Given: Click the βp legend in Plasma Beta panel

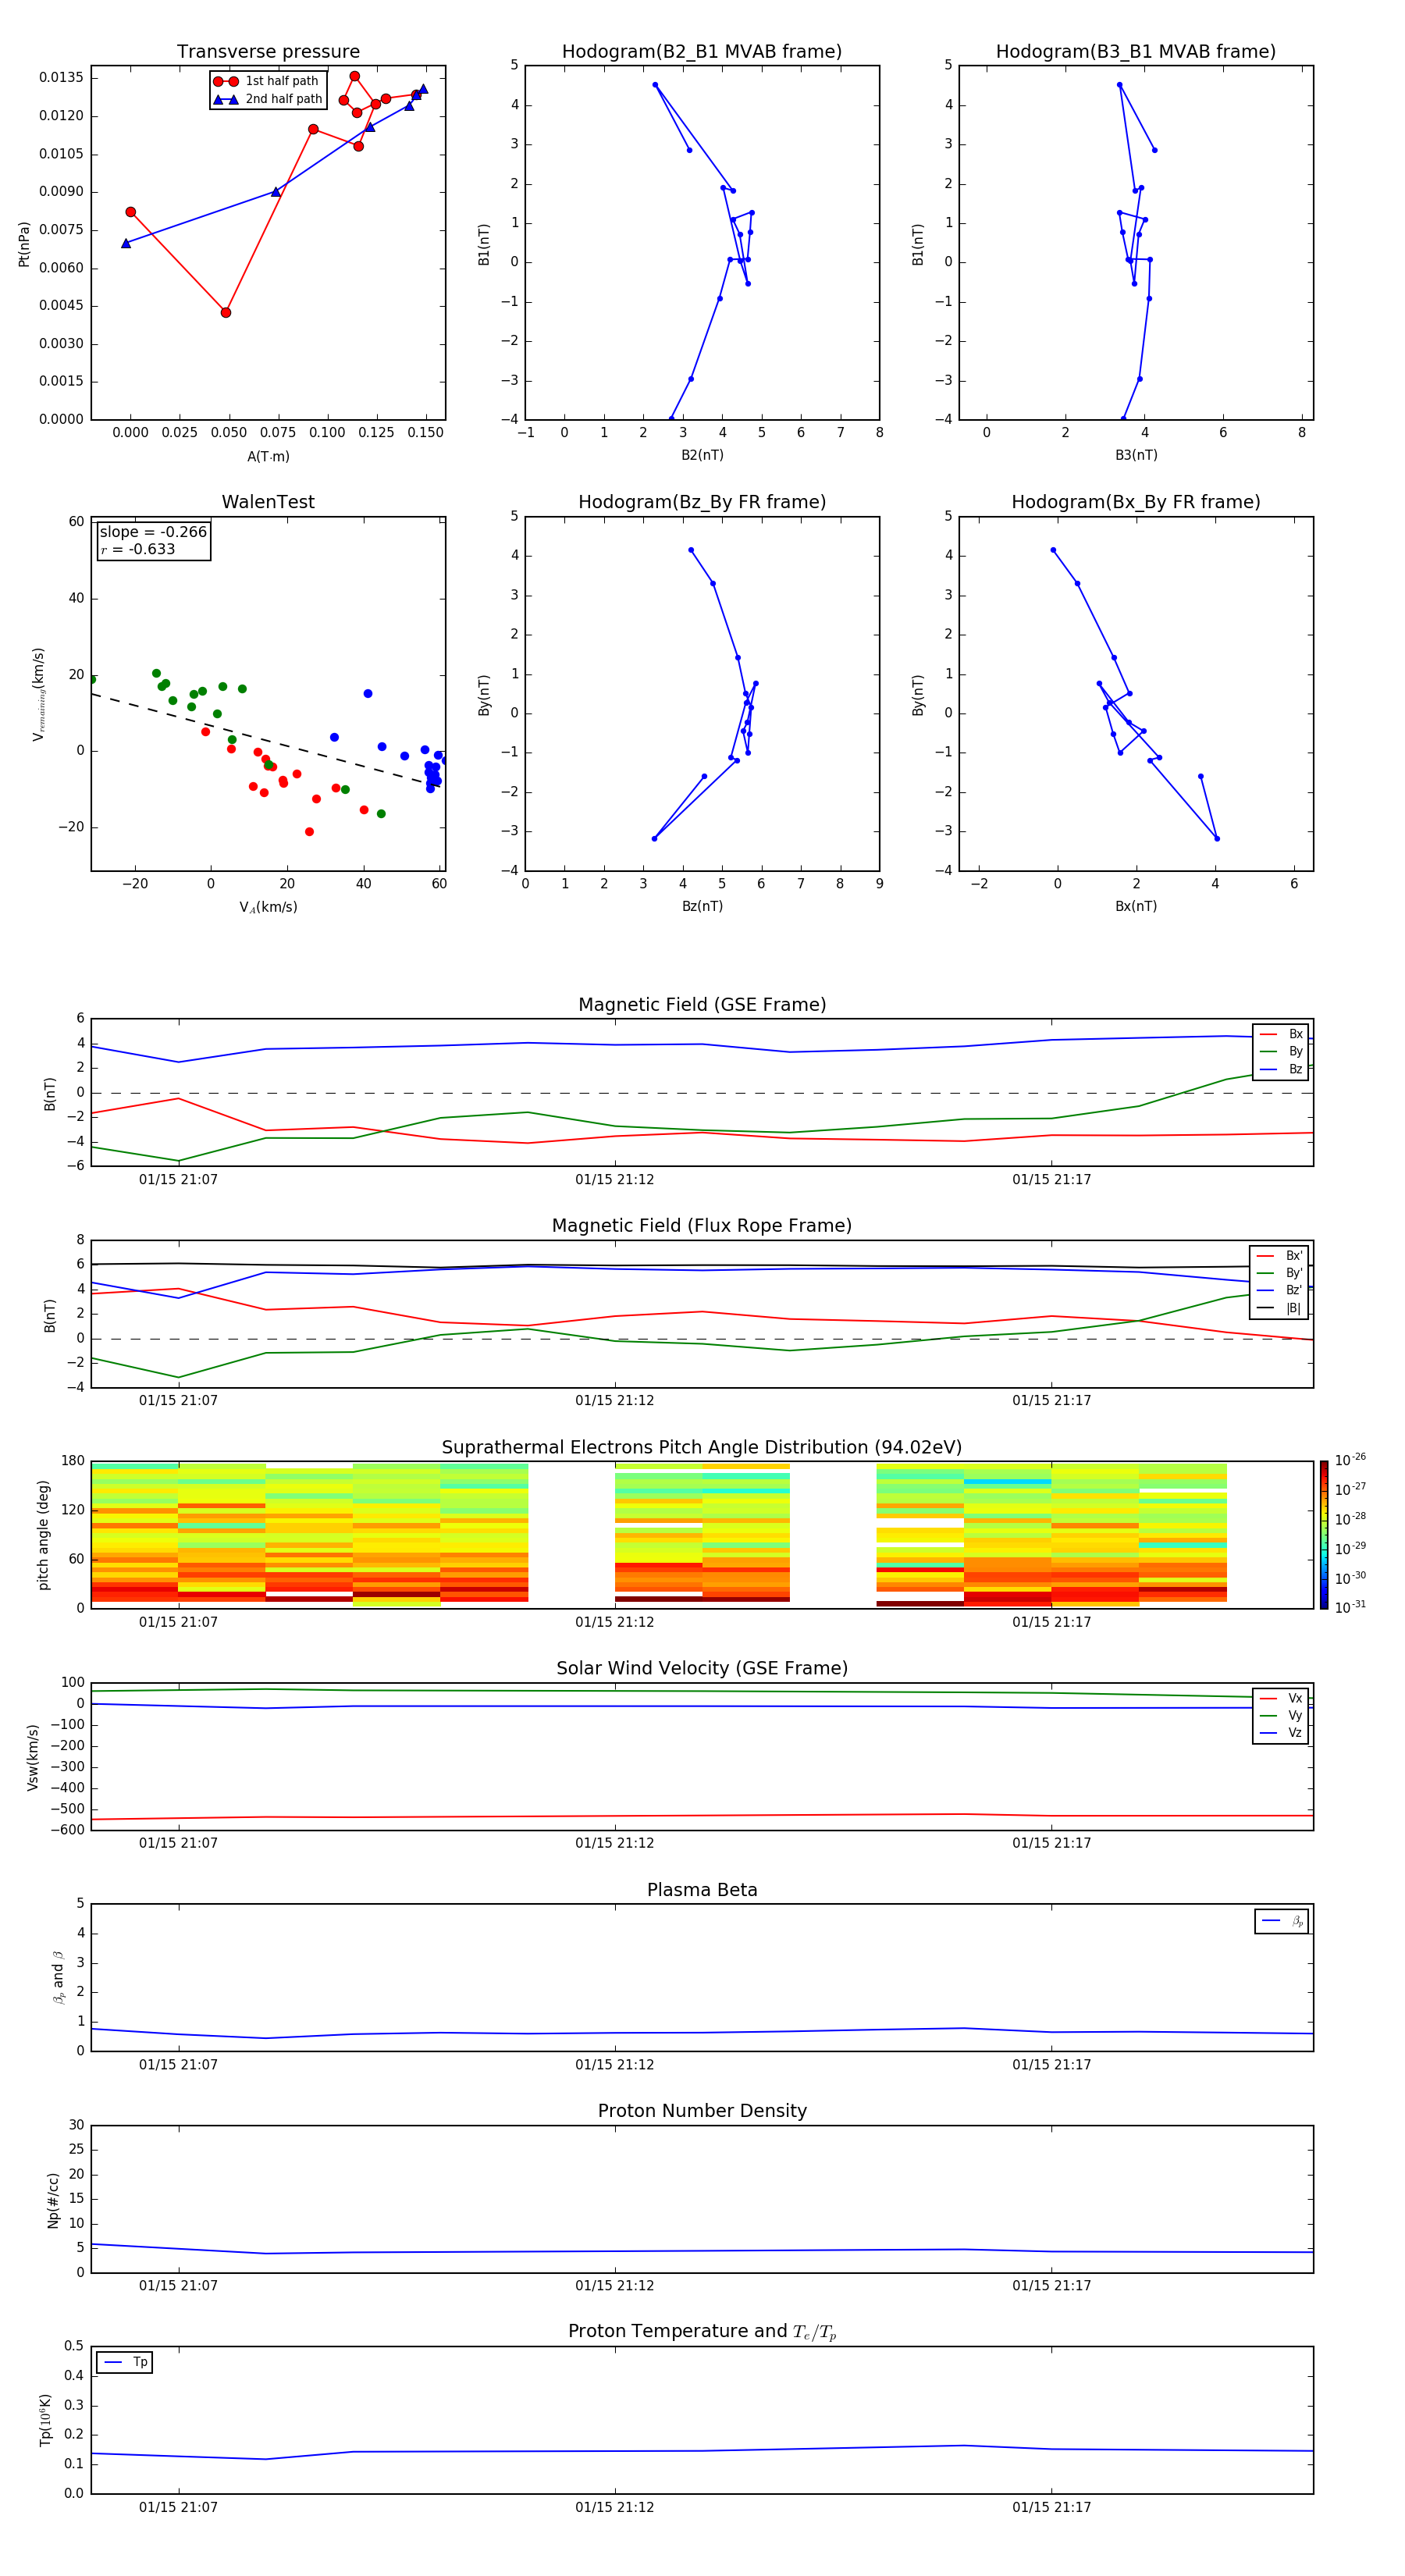Looking at the screenshot, I should click(1282, 1921).
